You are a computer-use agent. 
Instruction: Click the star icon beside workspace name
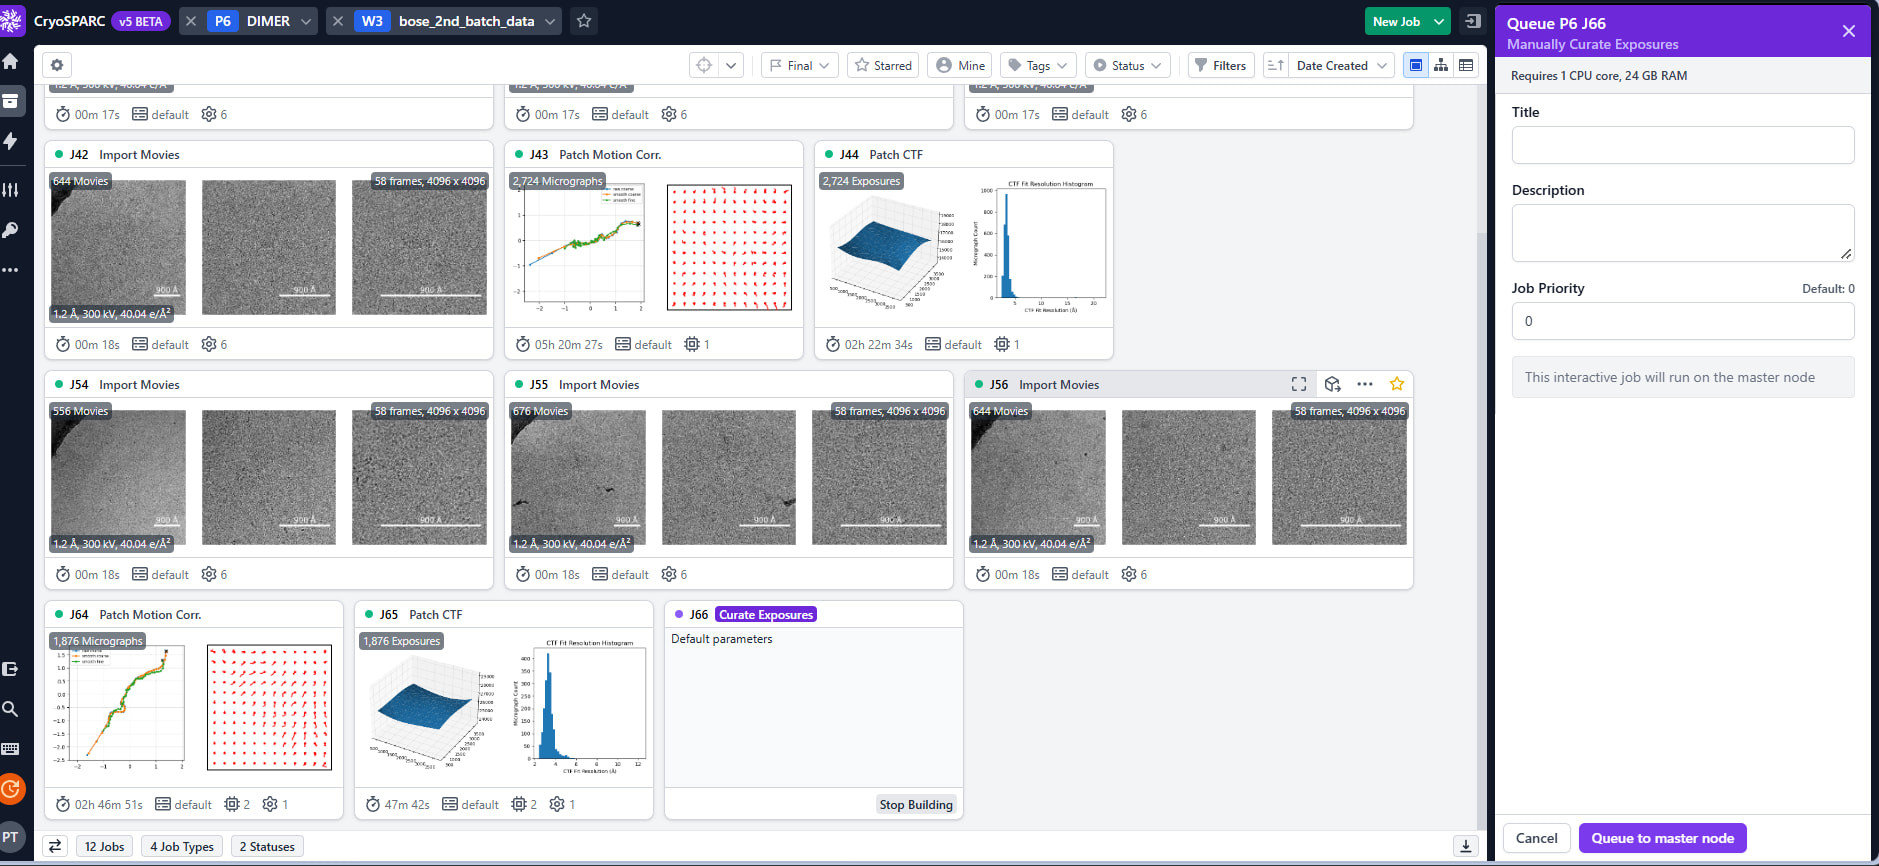pyautogui.click(x=584, y=21)
